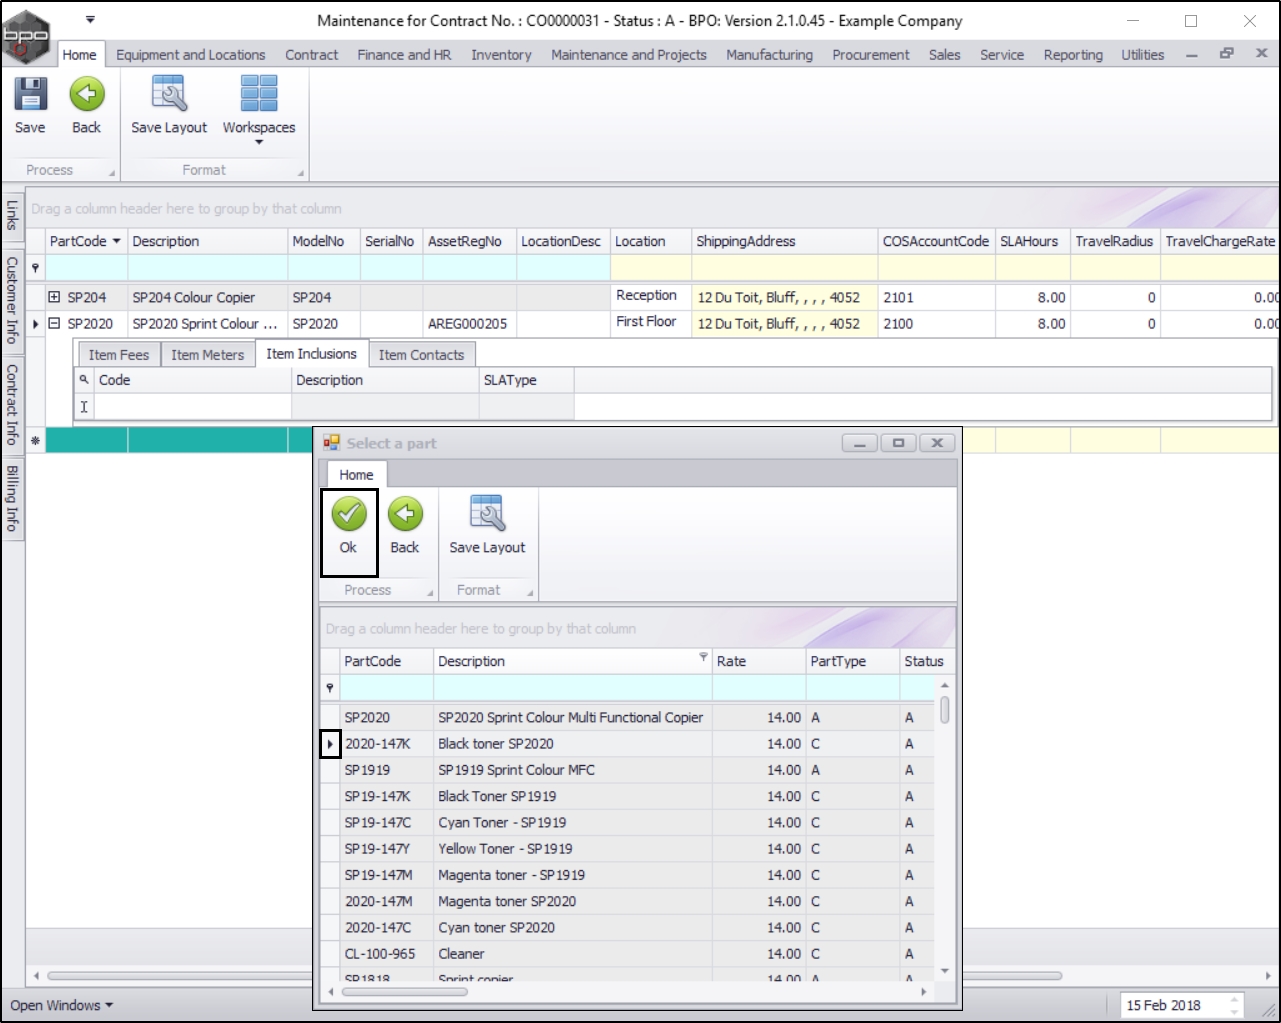Click the AREG000205 asset number cell
This screenshot has height=1023, width=1281.
click(x=470, y=323)
